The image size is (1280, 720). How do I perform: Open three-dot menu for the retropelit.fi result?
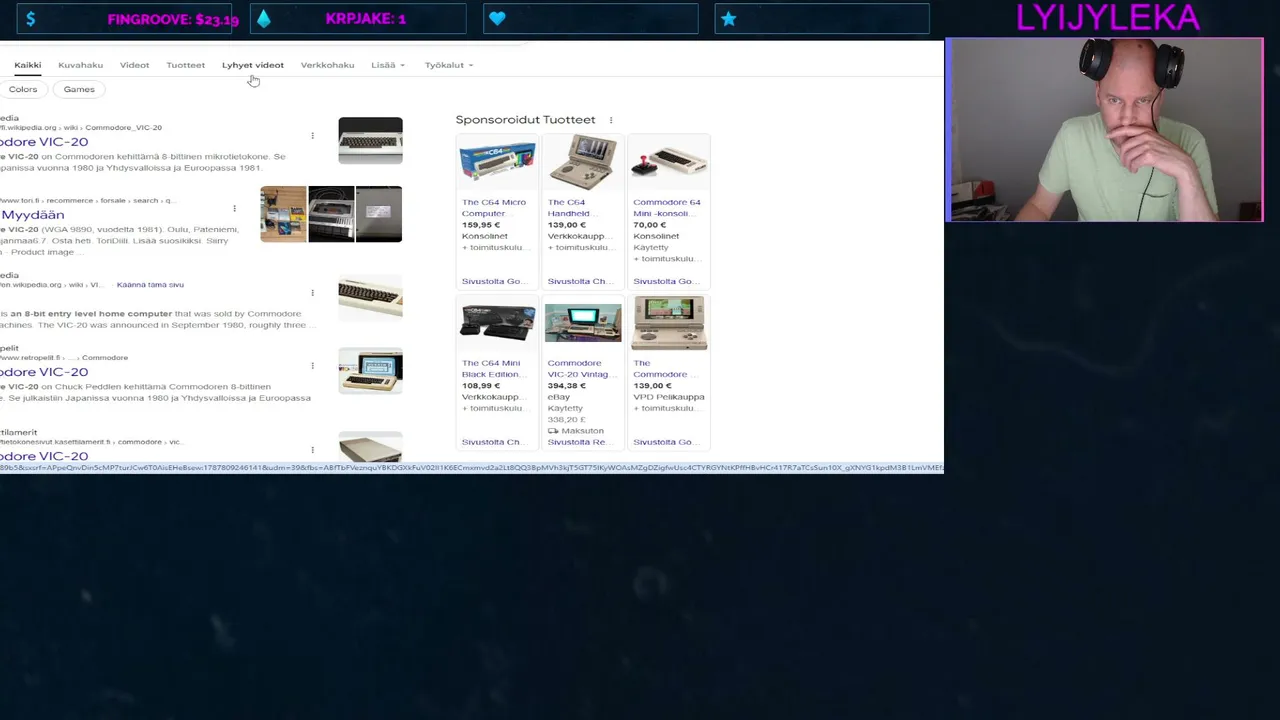coord(312,365)
